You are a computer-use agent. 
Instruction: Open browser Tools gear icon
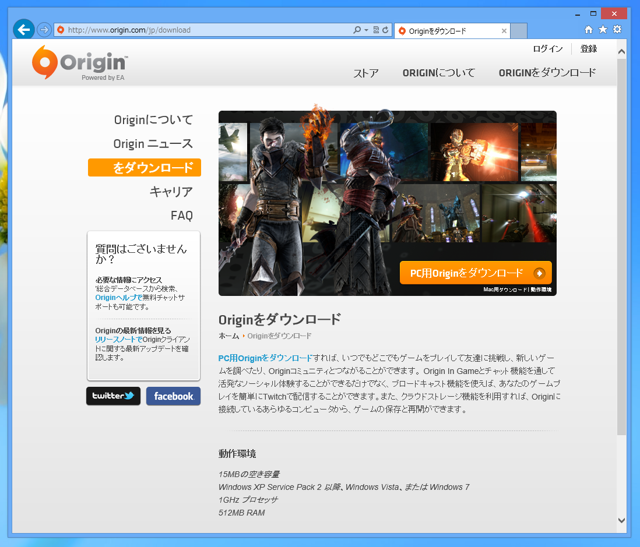coord(617,29)
